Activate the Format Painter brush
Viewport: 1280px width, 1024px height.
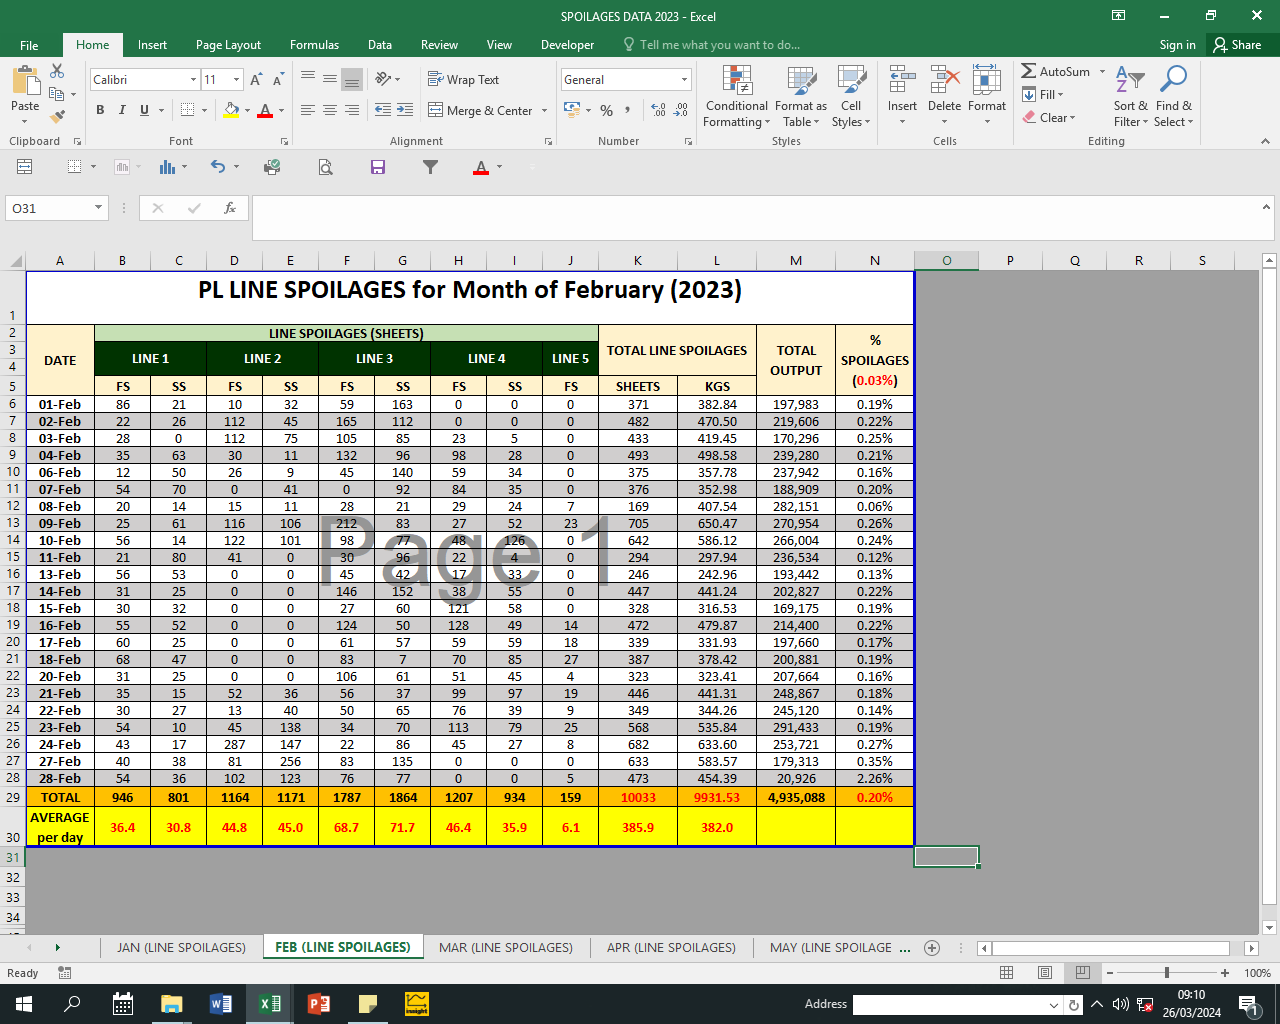coord(57,116)
